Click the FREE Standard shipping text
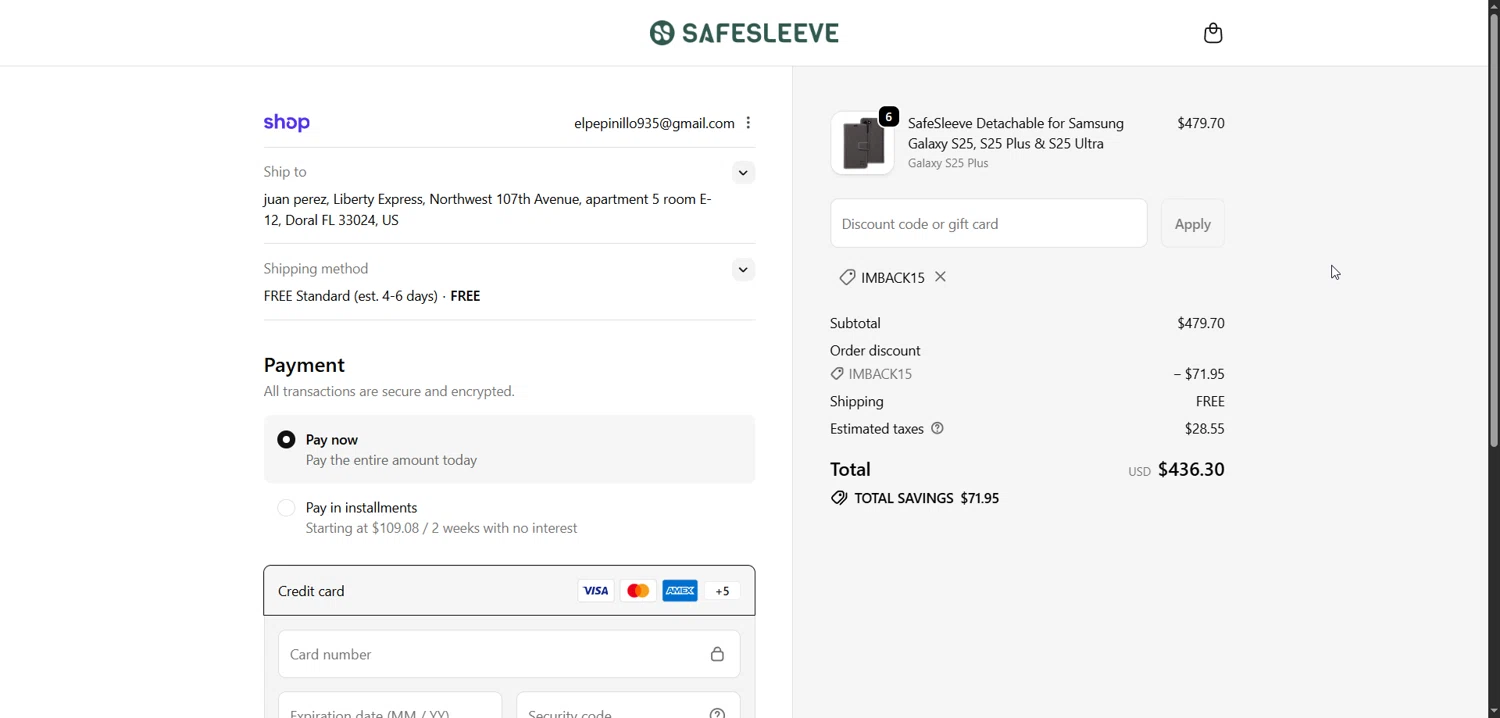The image size is (1500, 718). click(x=372, y=296)
